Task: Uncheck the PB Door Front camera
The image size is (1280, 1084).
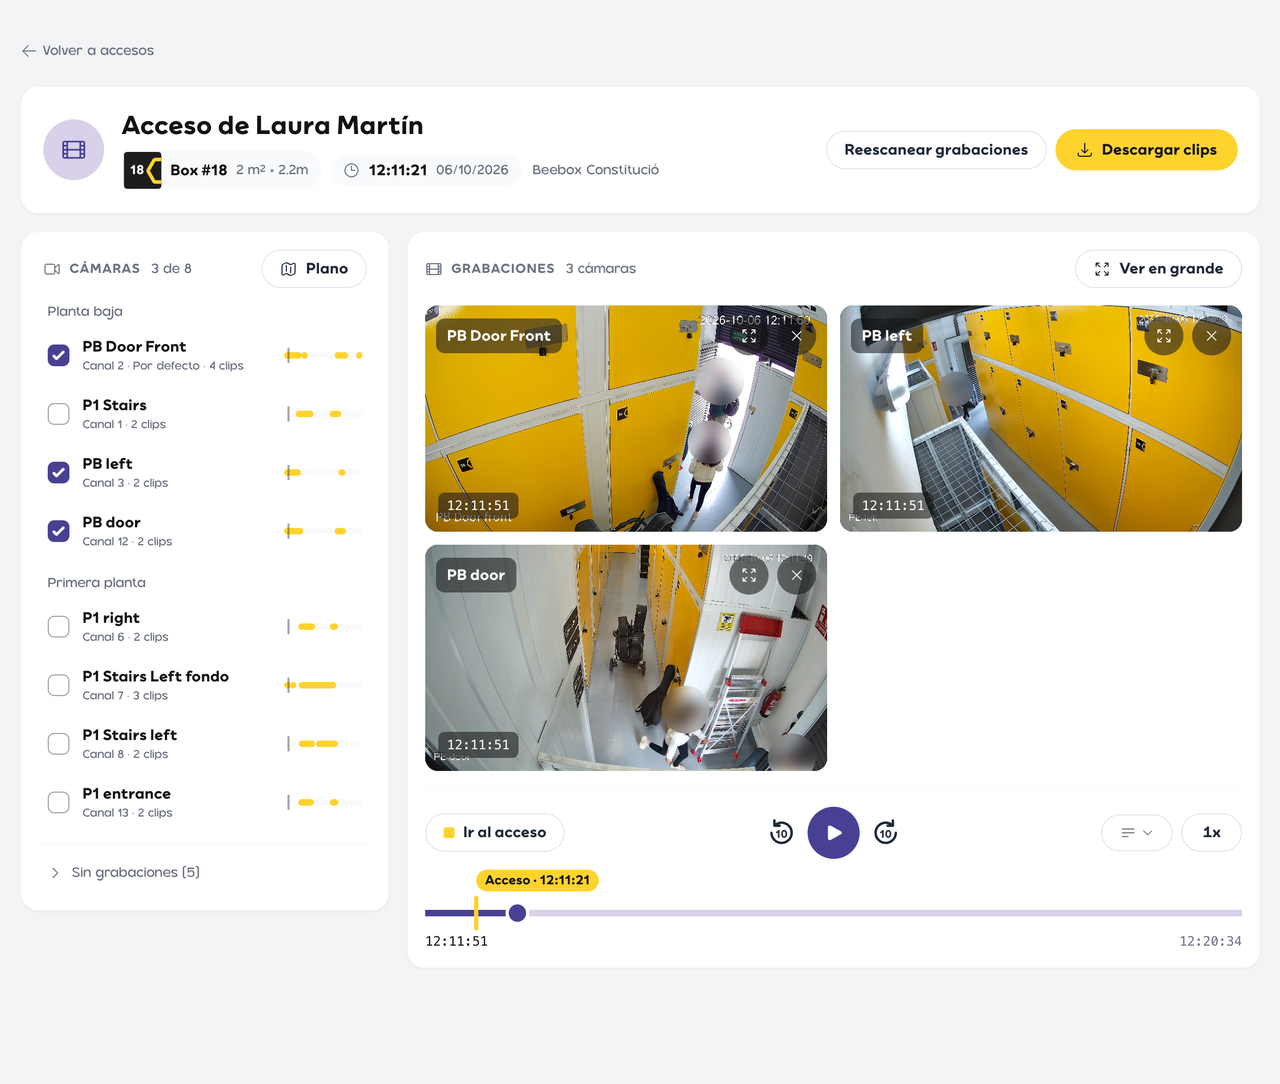Action: [59, 355]
